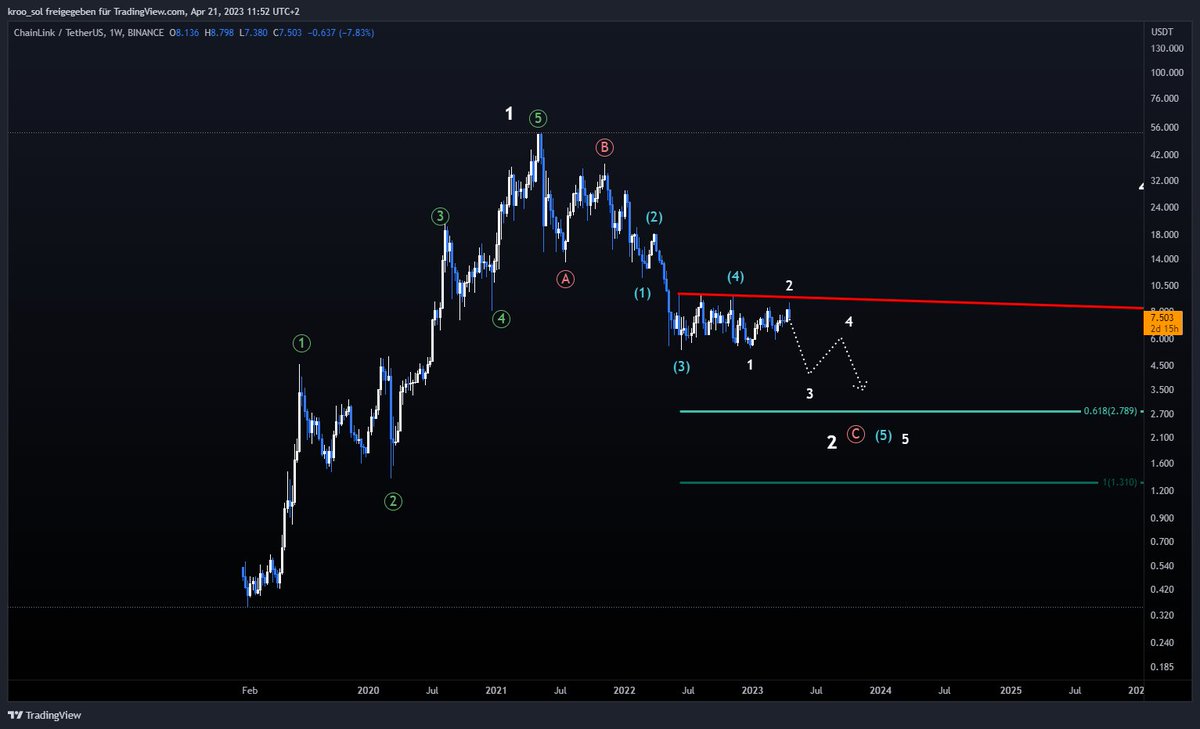The width and height of the screenshot is (1200, 729).
Task: Select the 2d 15h countdown label
Action: [1164, 329]
